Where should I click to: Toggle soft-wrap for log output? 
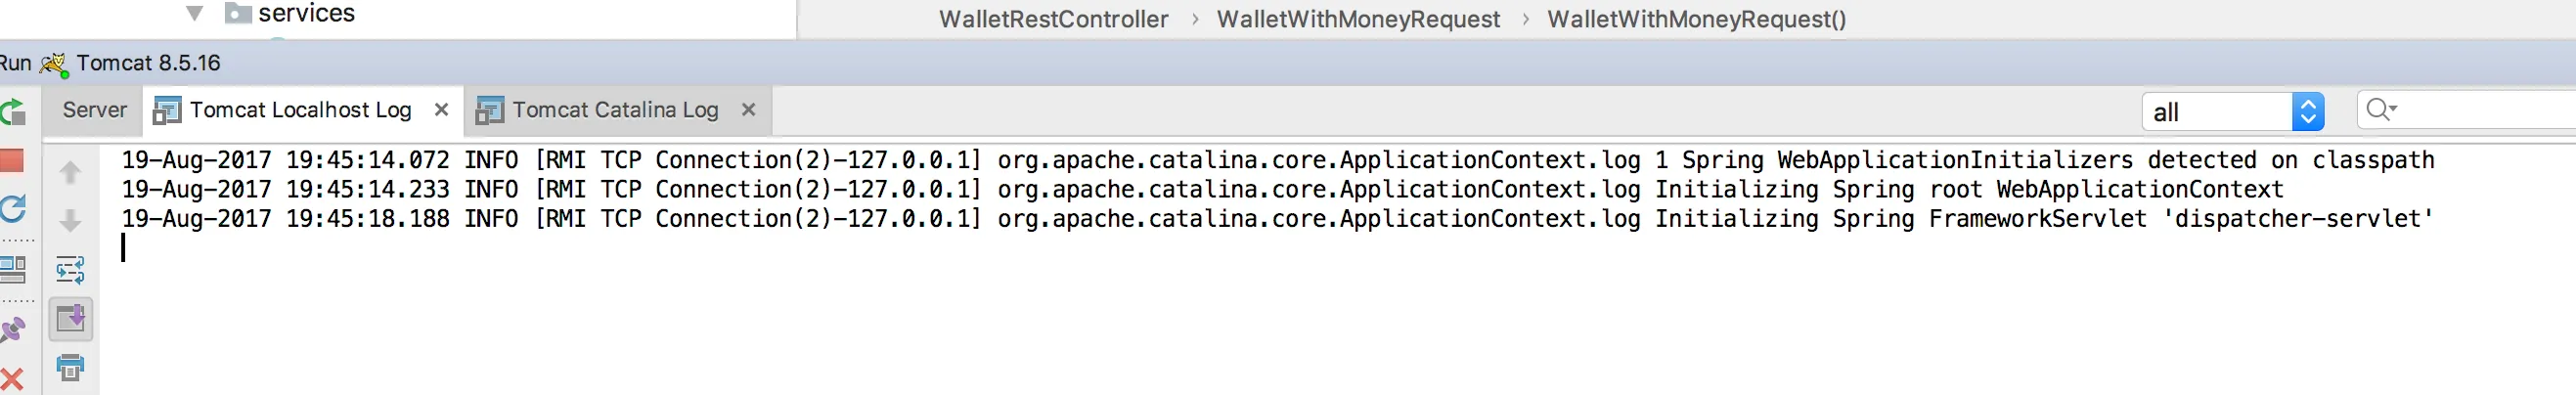[70, 270]
